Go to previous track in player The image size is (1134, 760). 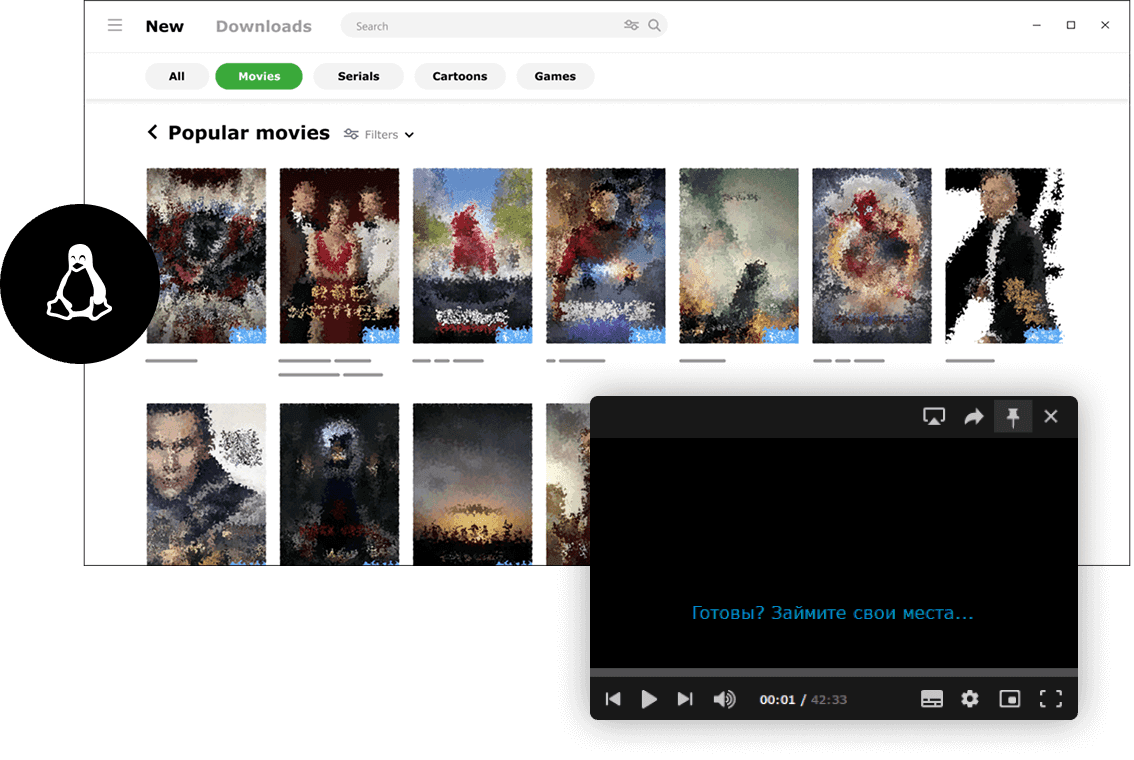tap(613, 699)
